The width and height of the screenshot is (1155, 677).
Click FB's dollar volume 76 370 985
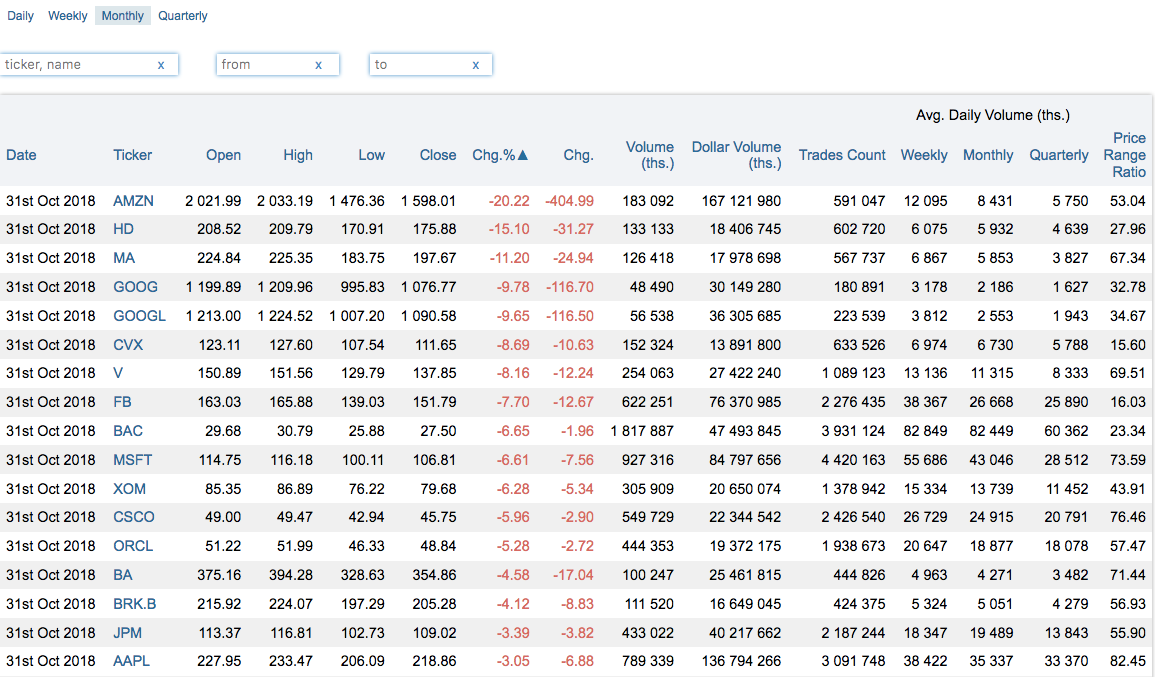click(745, 402)
